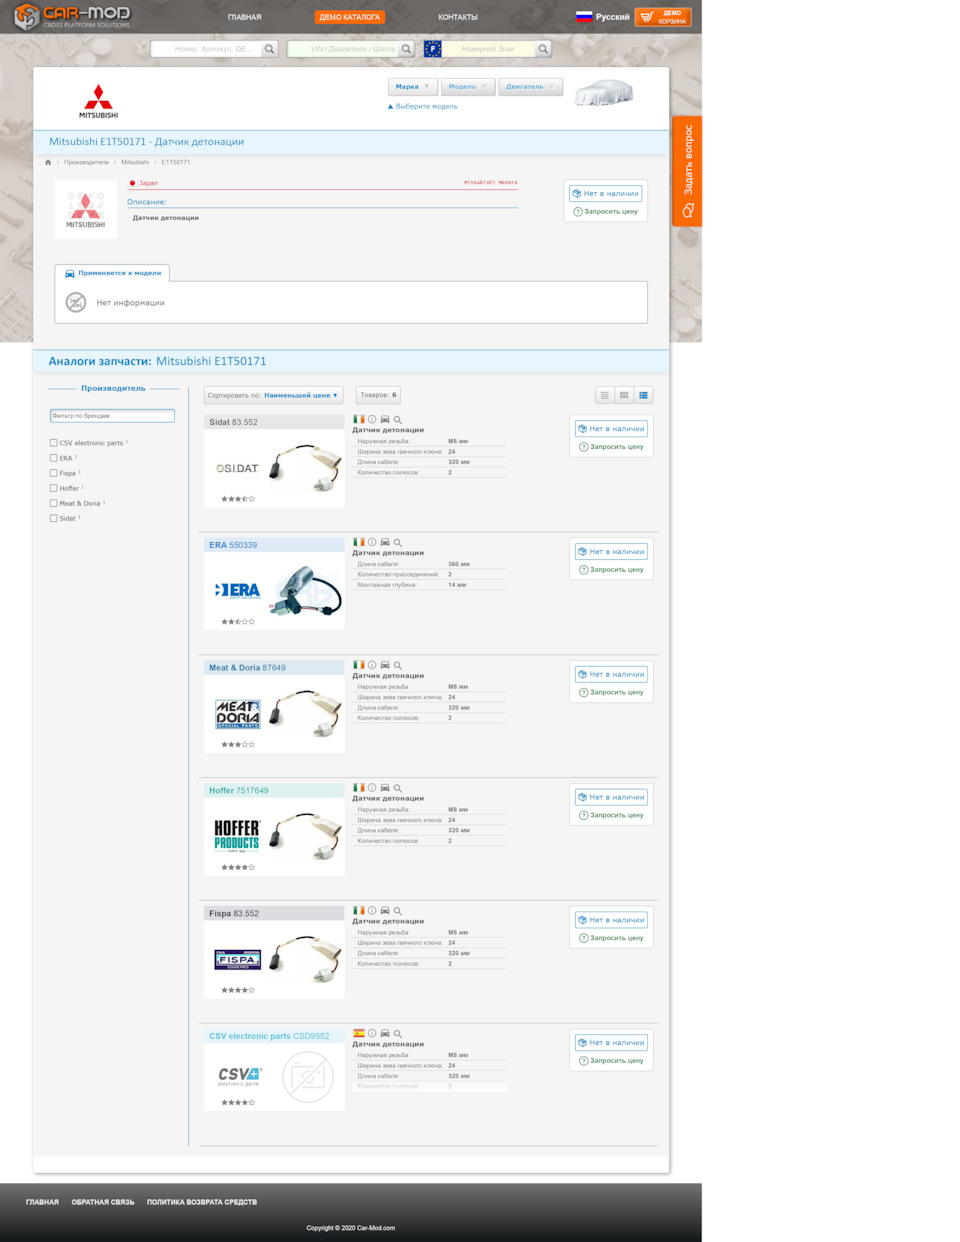
Task: Click info icon for ERA 550339
Action: point(372,543)
